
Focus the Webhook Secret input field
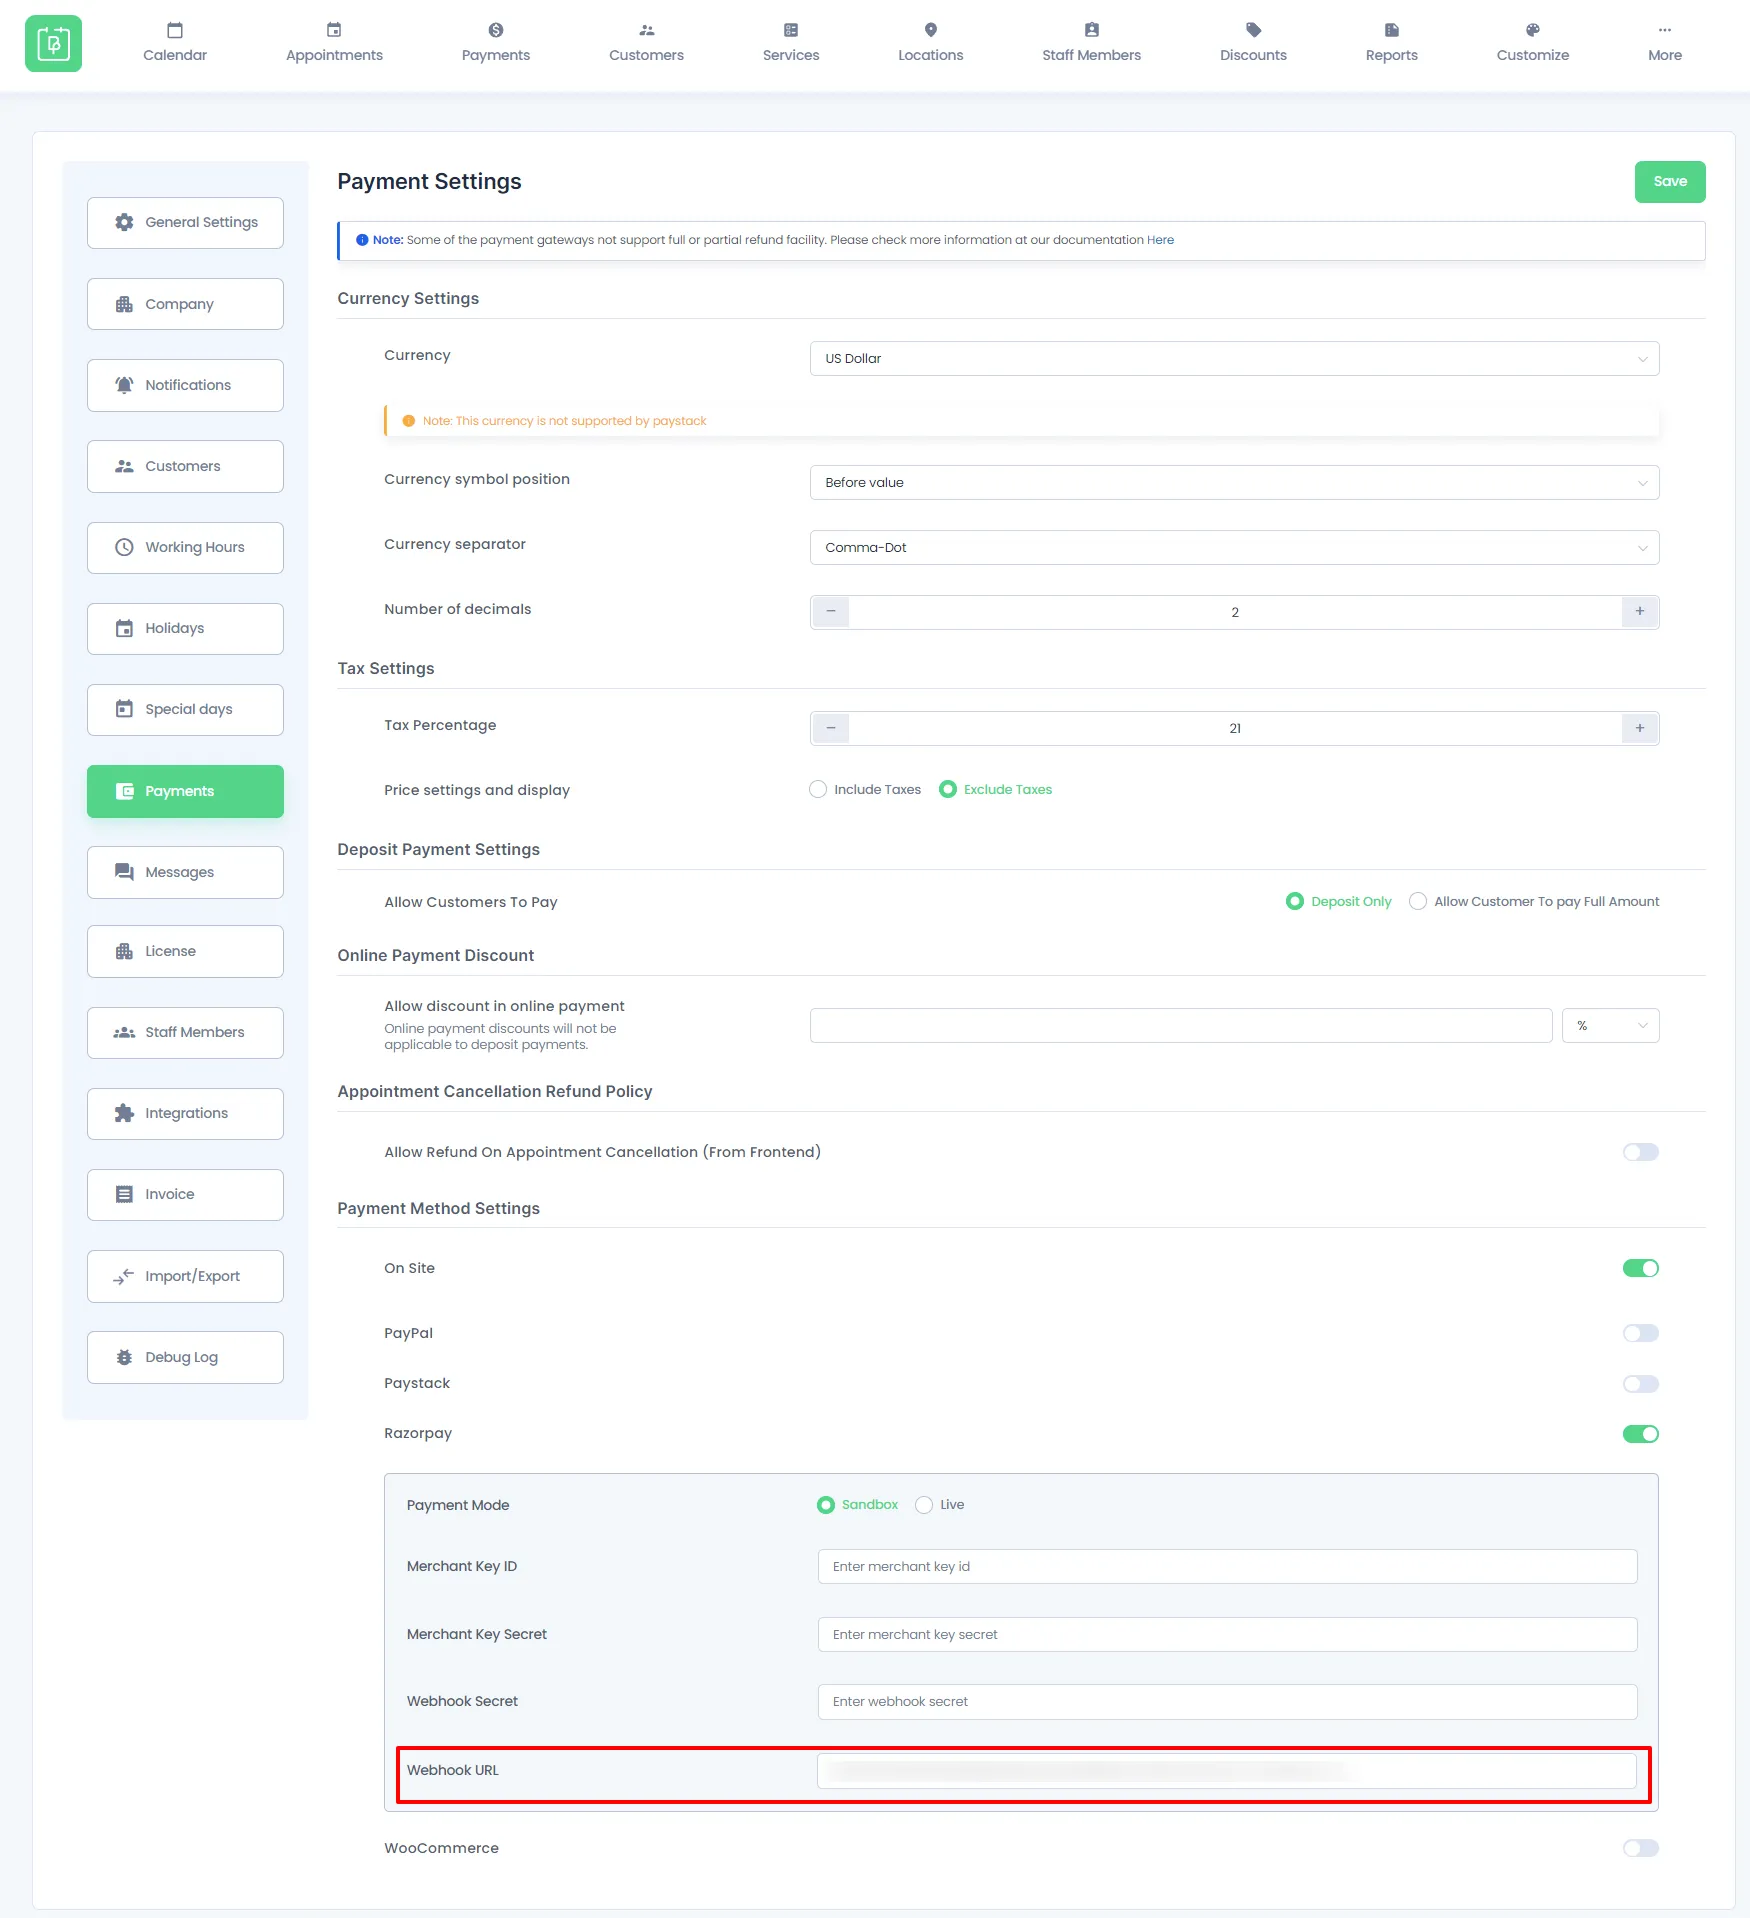pyautogui.click(x=1227, y=1702)
